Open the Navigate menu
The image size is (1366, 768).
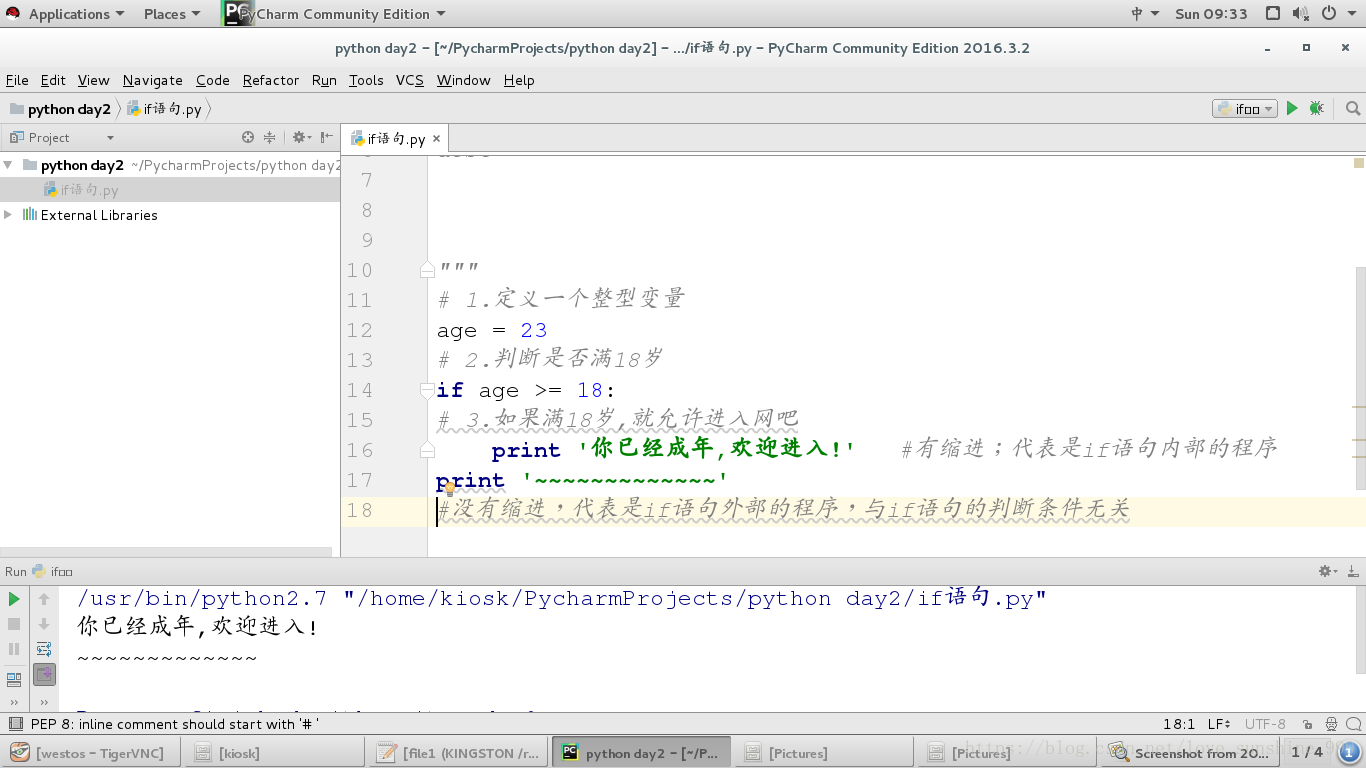(x=153, y=80)
